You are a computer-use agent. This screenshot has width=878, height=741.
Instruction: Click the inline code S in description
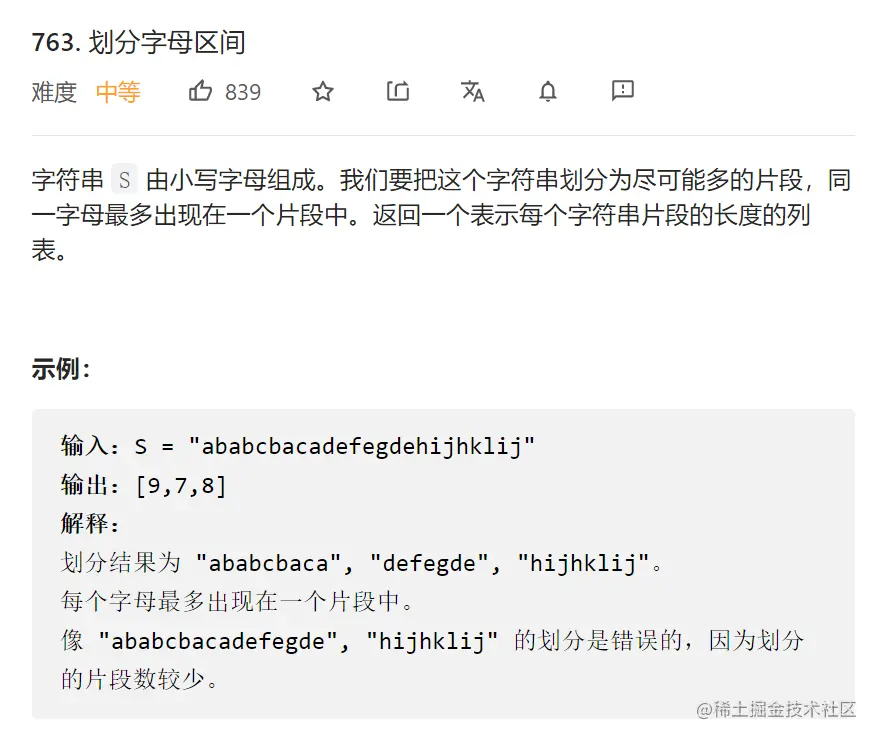coord(125,181)
